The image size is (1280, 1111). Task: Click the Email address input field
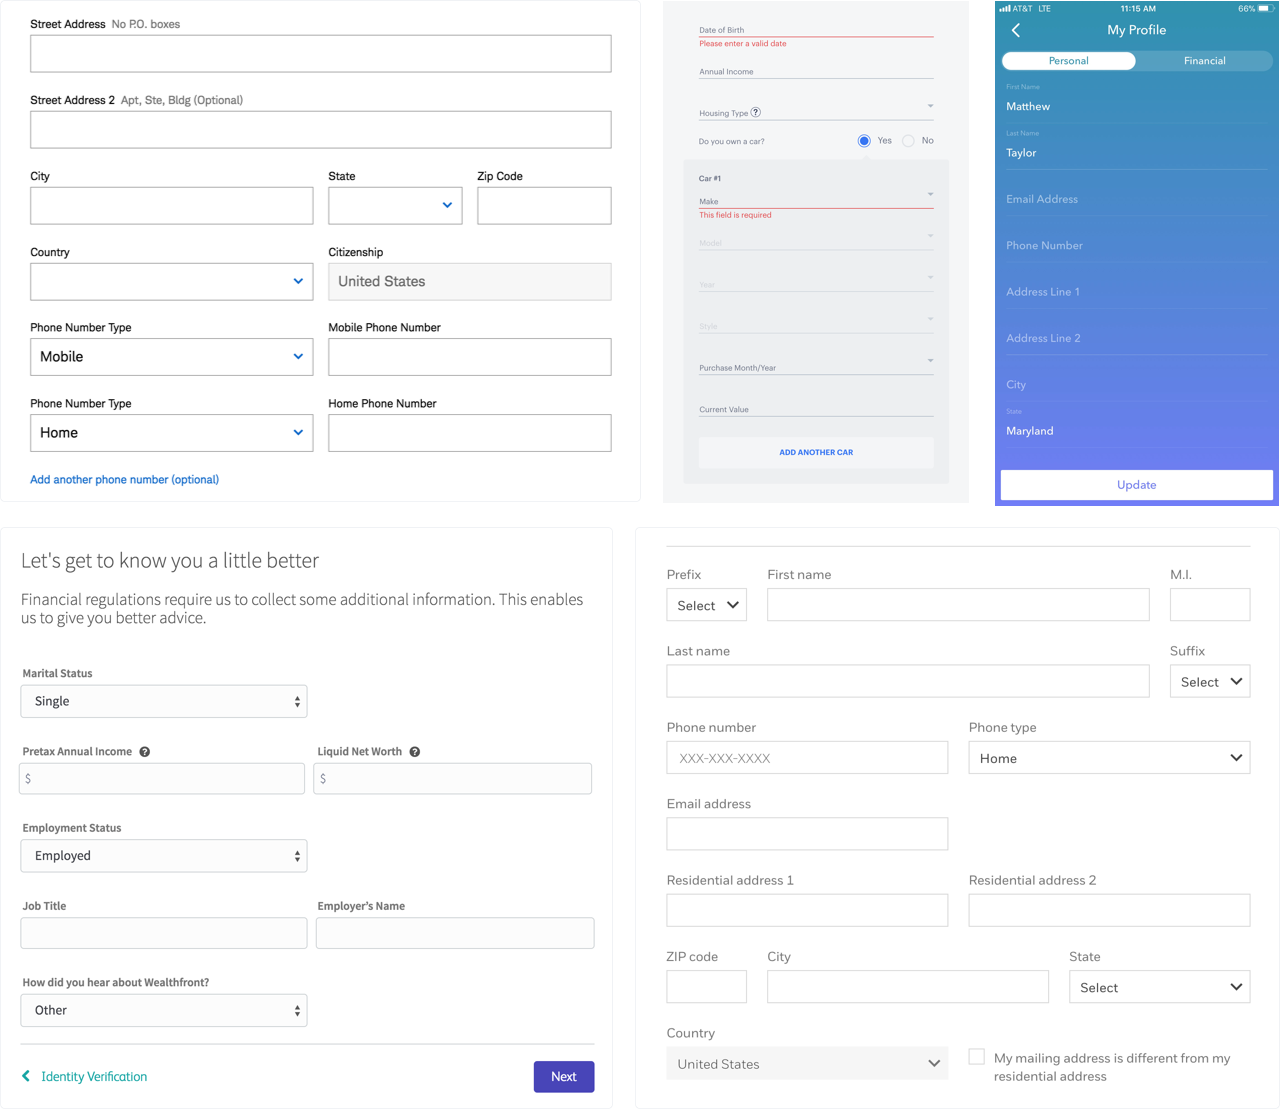807,834
